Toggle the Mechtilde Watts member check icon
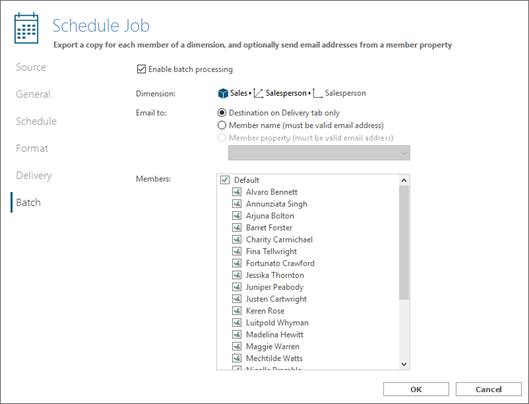 237,358
